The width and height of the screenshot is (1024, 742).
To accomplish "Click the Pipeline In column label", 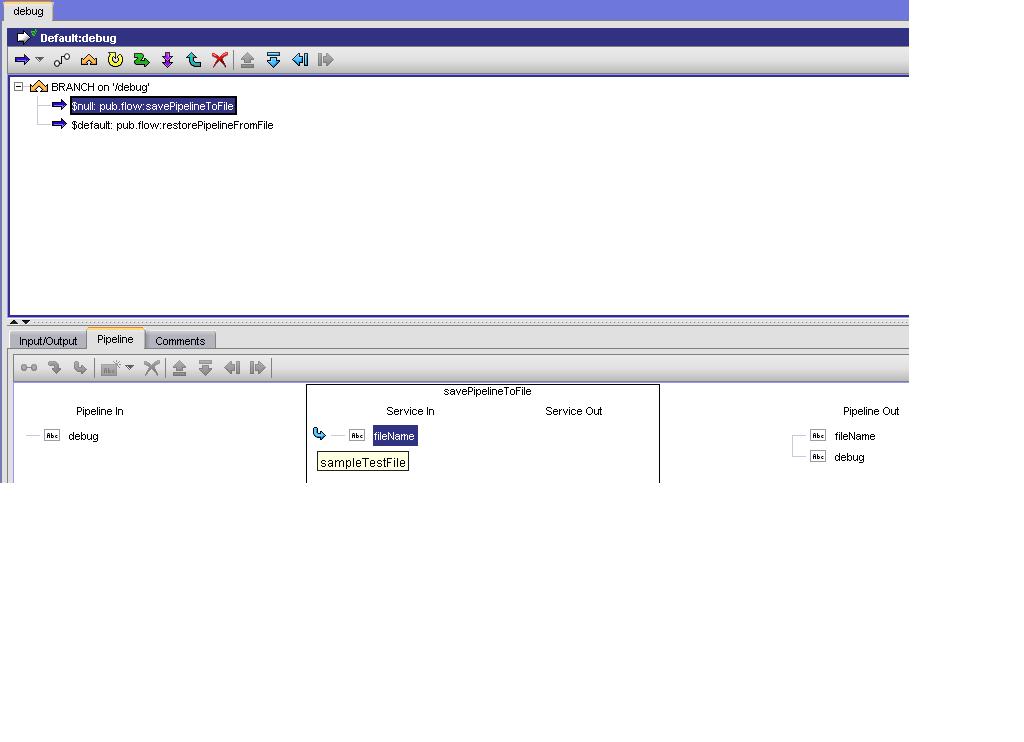I will (99, 411).
